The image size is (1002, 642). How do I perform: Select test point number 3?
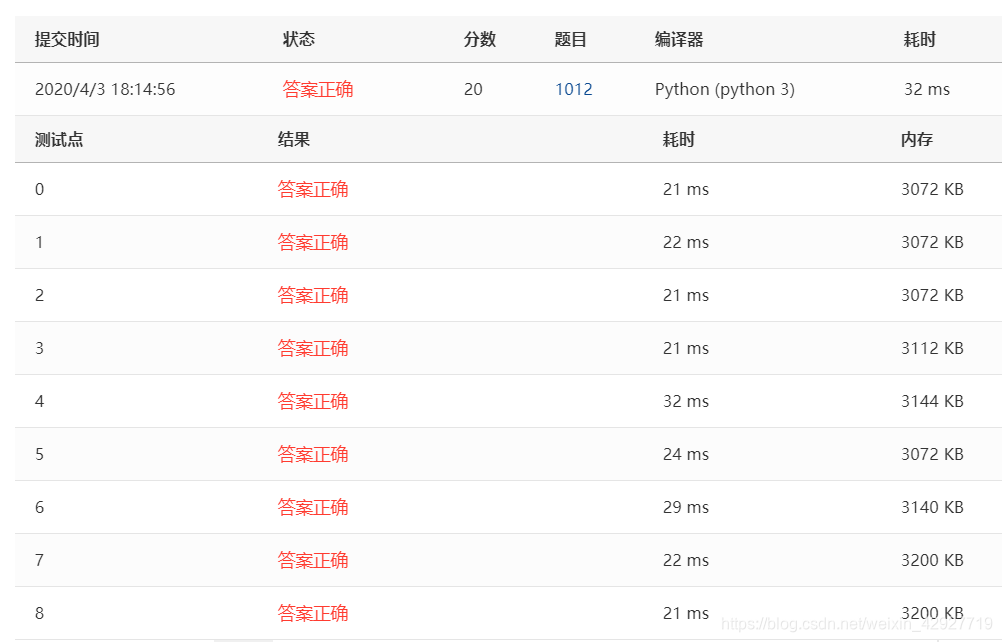[40, 348]
